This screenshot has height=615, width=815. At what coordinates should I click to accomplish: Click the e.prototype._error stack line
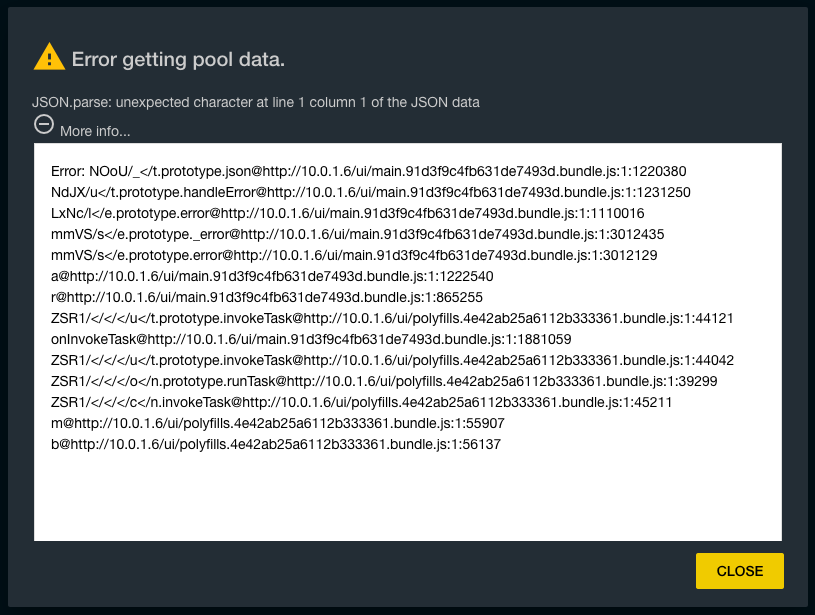358,234
